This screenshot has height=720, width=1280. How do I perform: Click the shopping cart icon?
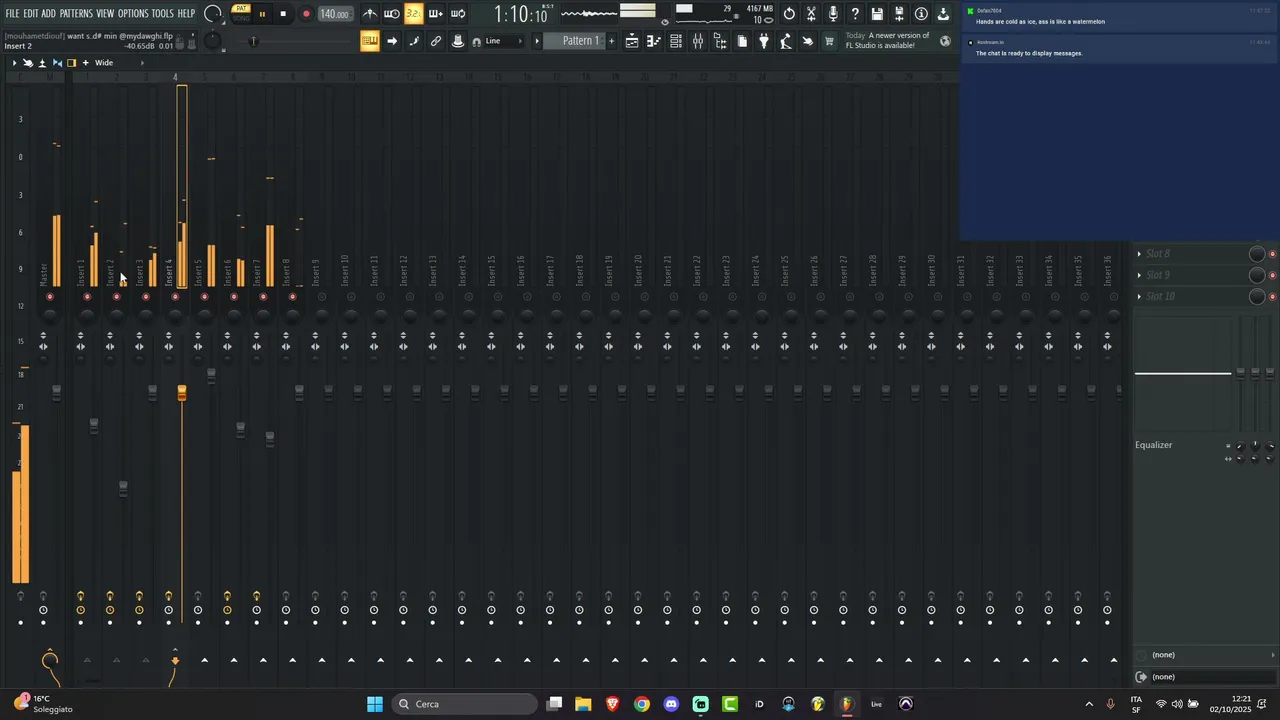(x=829, y=41)
